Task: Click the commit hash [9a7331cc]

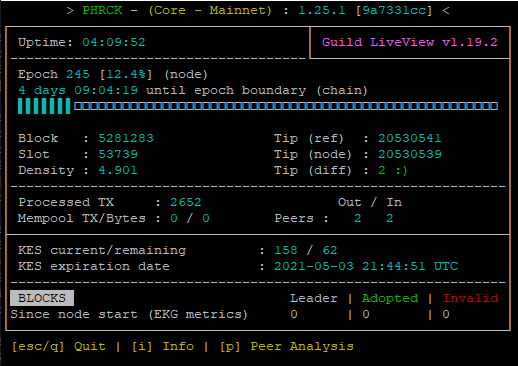Action: point(394,10)
